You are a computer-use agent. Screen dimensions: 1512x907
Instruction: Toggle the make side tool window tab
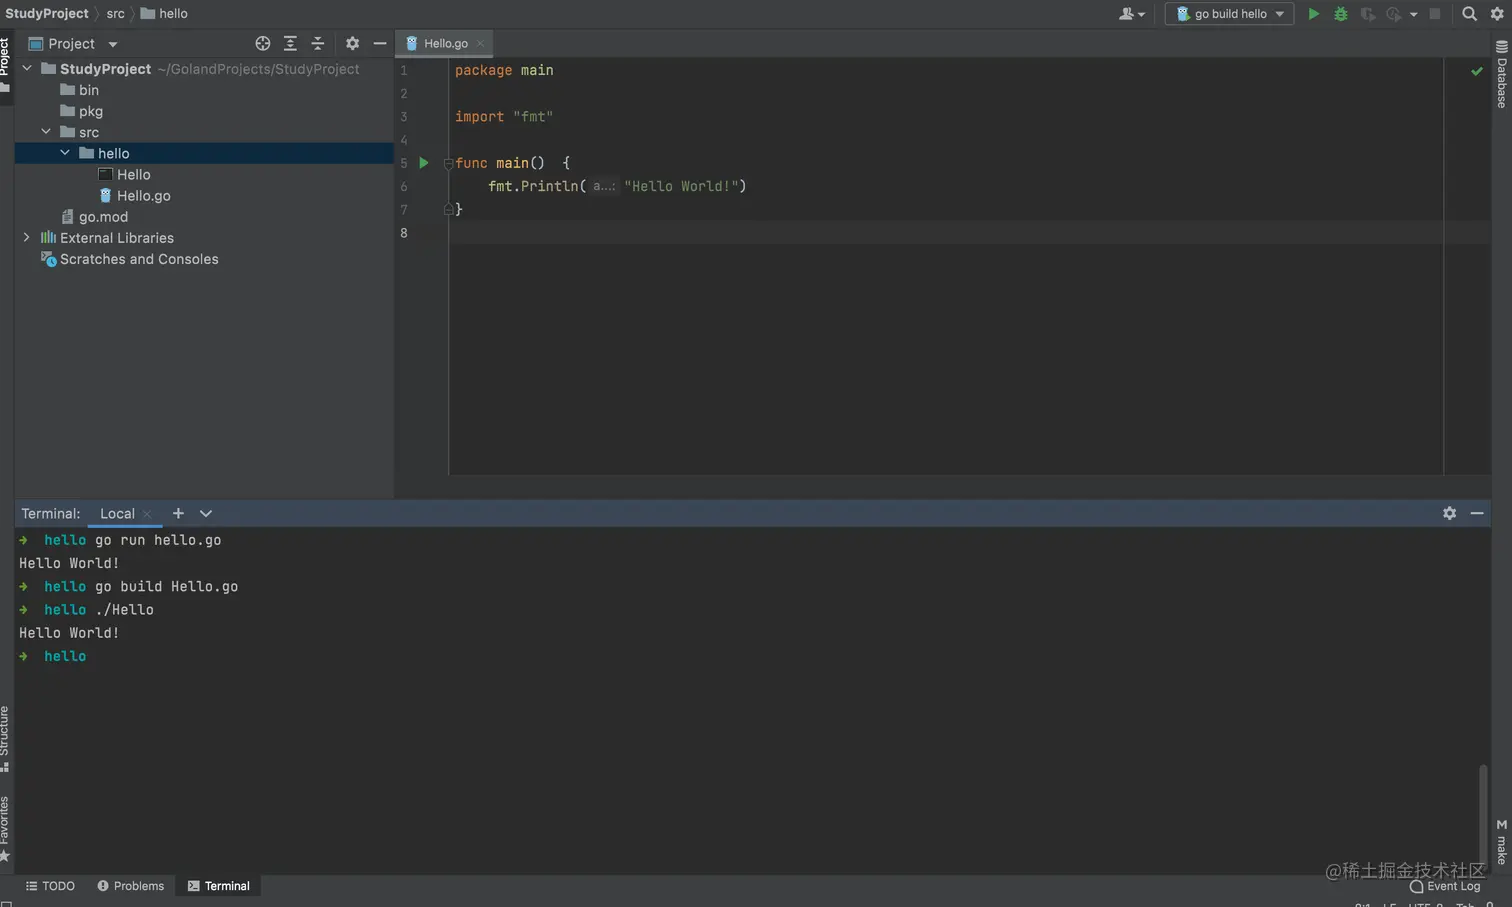tap(1502, 841)
